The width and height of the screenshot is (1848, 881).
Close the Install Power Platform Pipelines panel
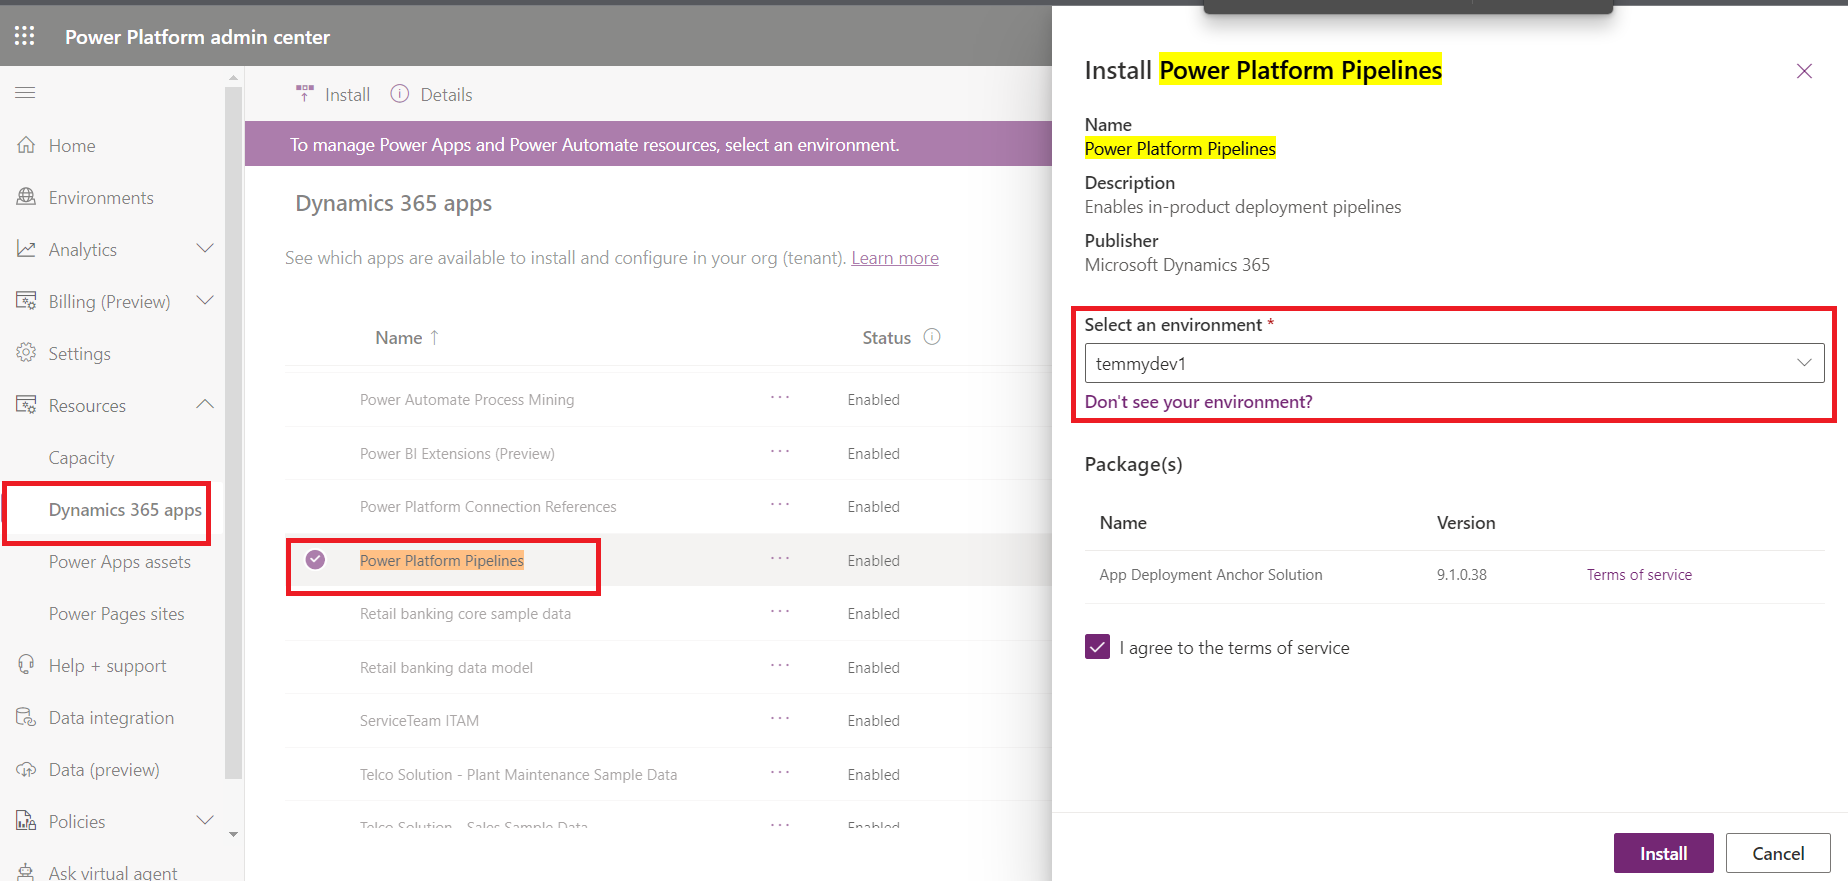click(x=1804, y=71)
